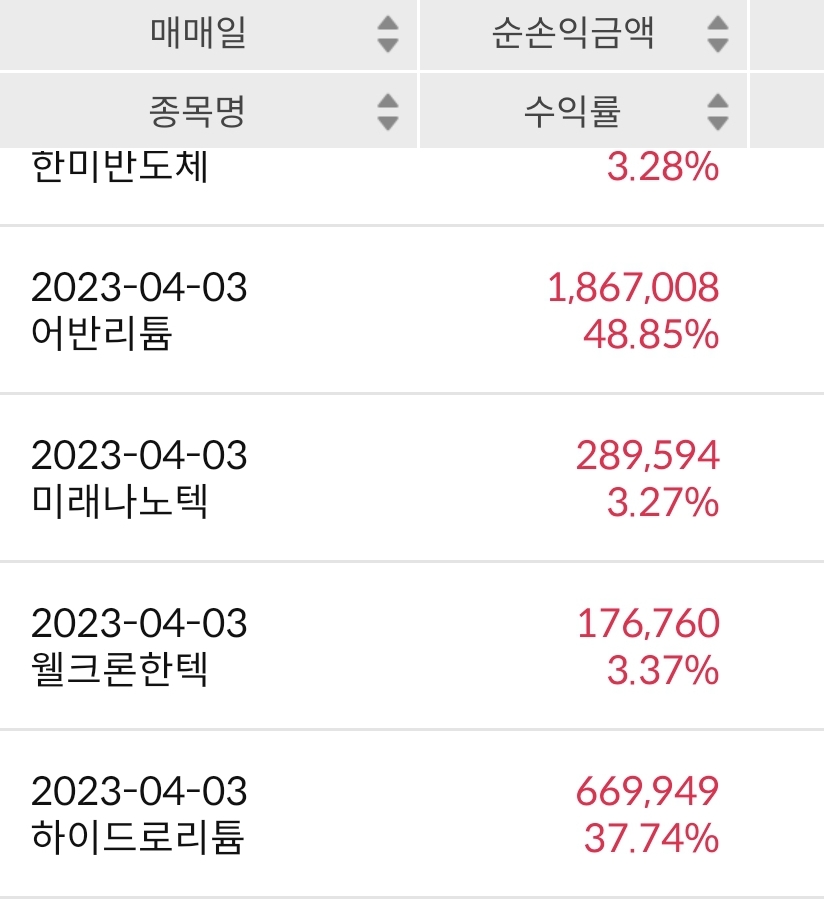Image resolution: width=824 pixels, height=910 pixels.
Task: Open the 한미반도체 stock entry
Action: [x=120, y=167]
